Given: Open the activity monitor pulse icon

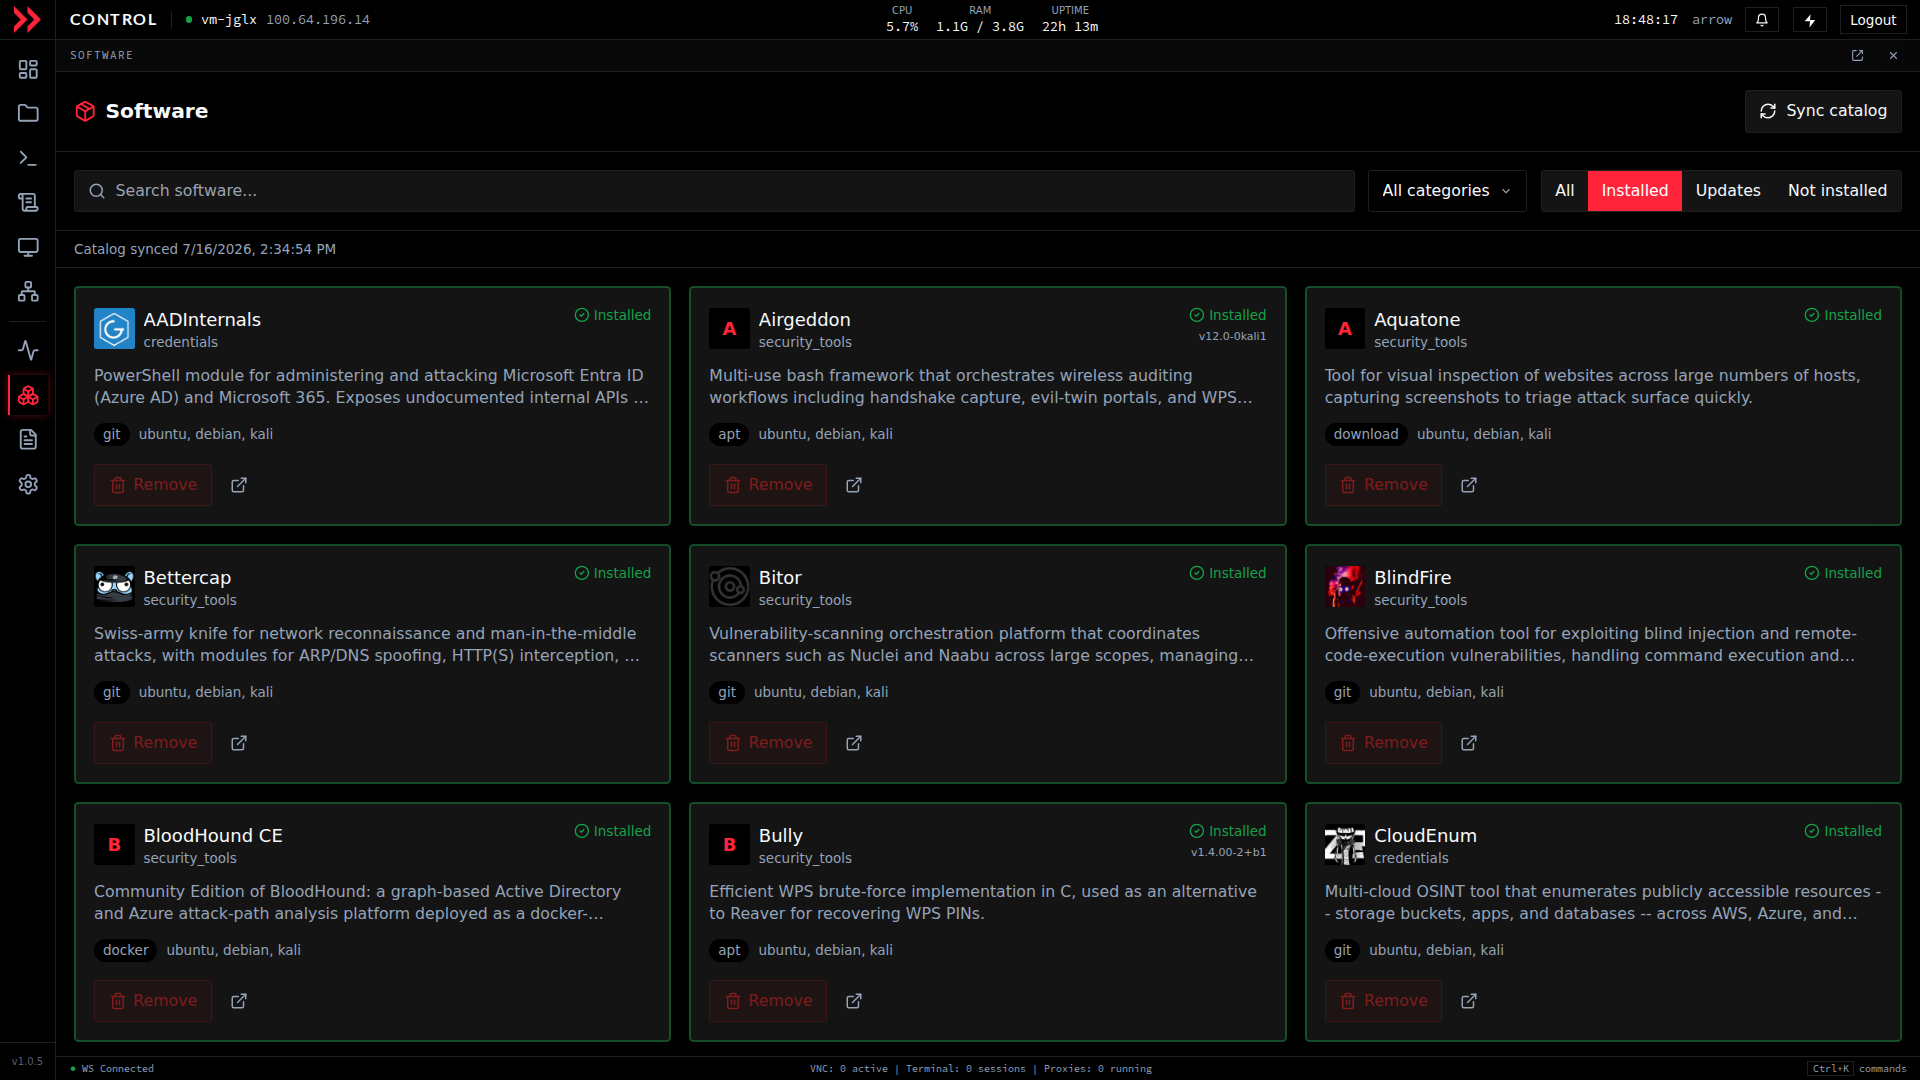Looking at the screenshot, I should [x=28, y=350].
